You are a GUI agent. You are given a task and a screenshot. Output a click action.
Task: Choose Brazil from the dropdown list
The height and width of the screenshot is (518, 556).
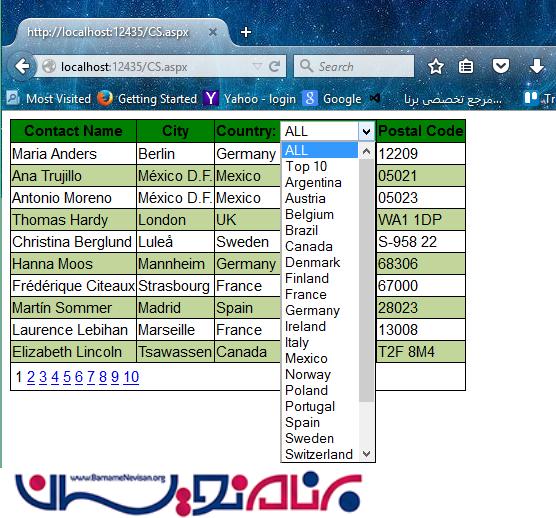click(320, 230)
